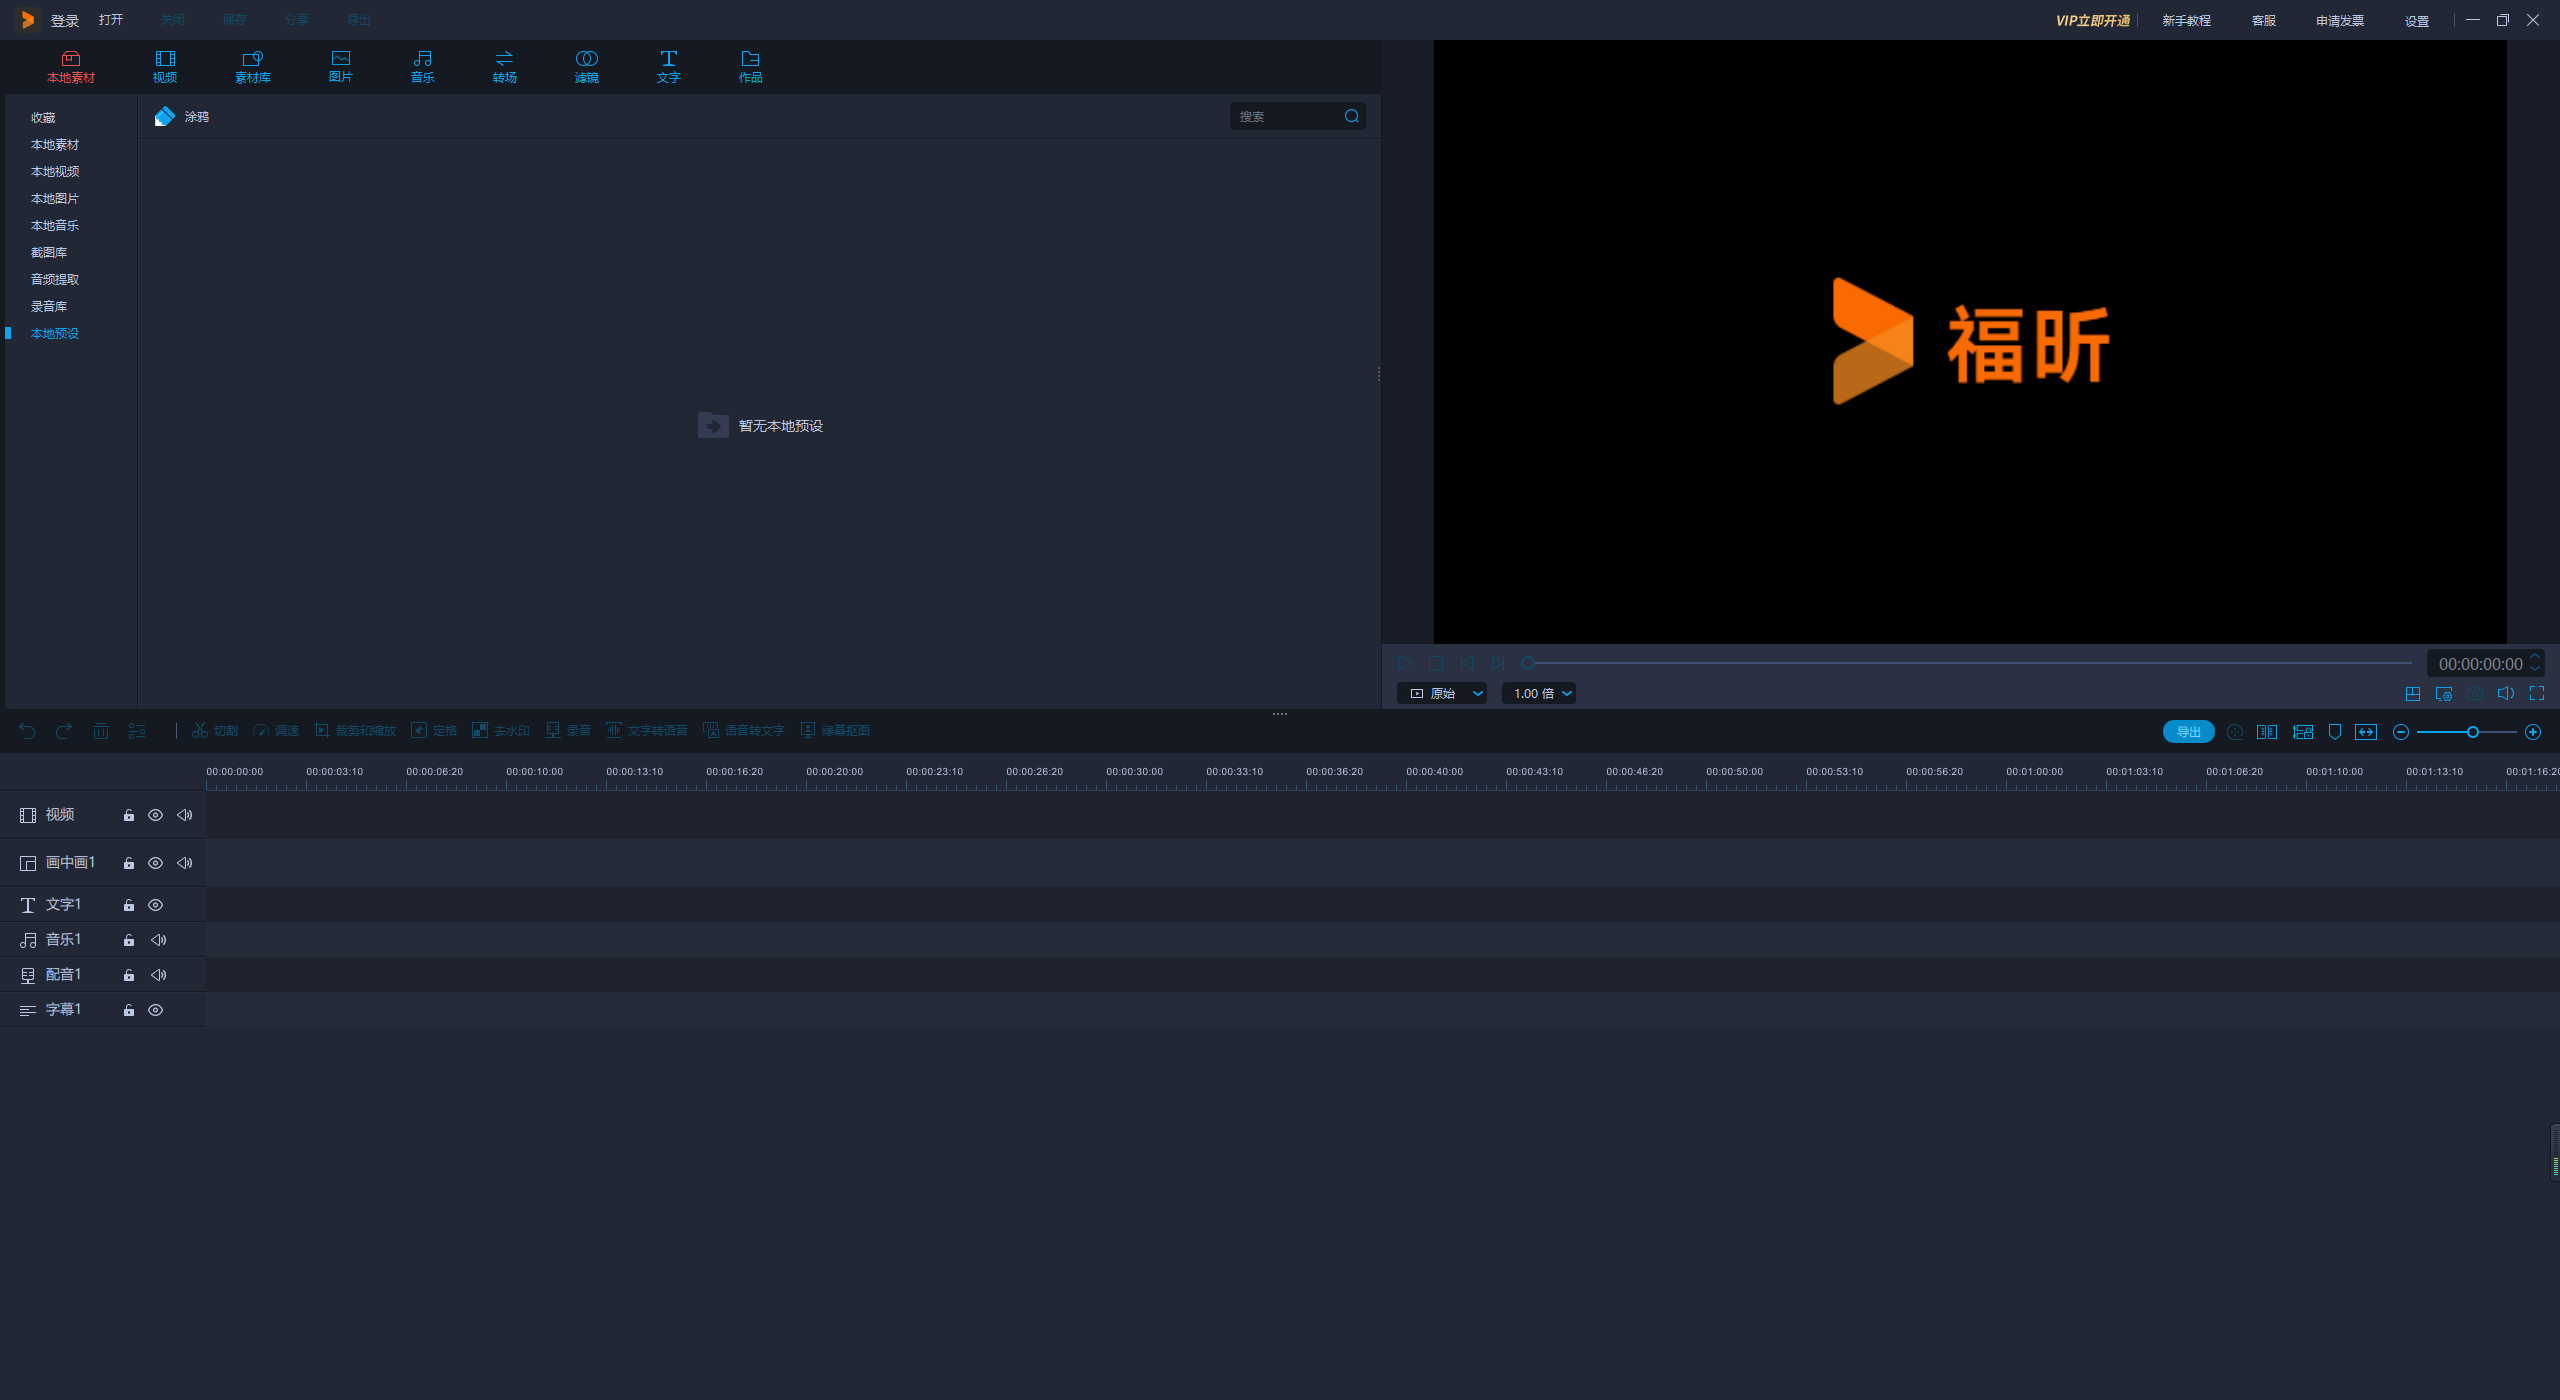
Task: Mute the 配音1 track
Action: (x=158, y=976)
